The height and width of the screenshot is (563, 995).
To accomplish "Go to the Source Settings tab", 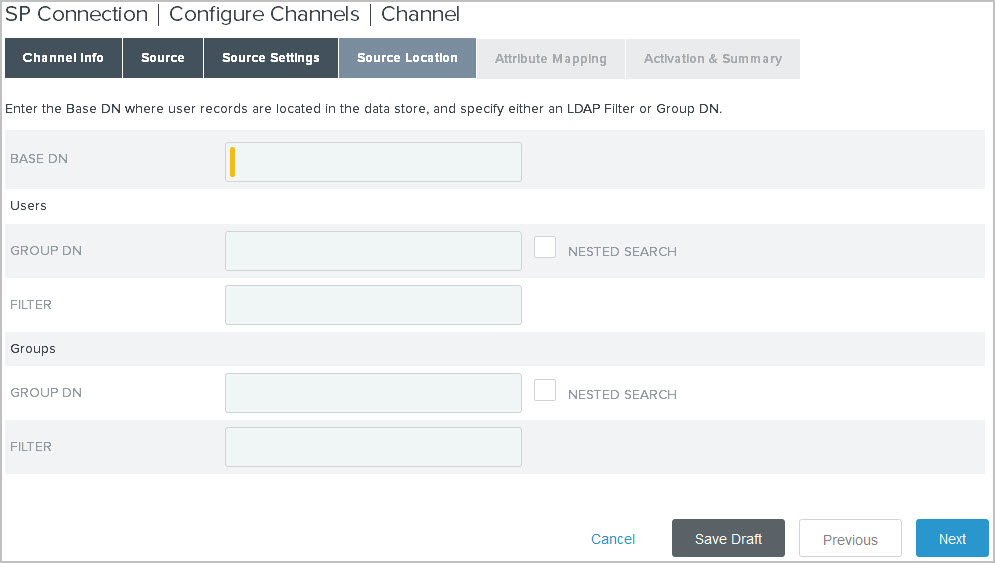I will click(x=271, y=58).
